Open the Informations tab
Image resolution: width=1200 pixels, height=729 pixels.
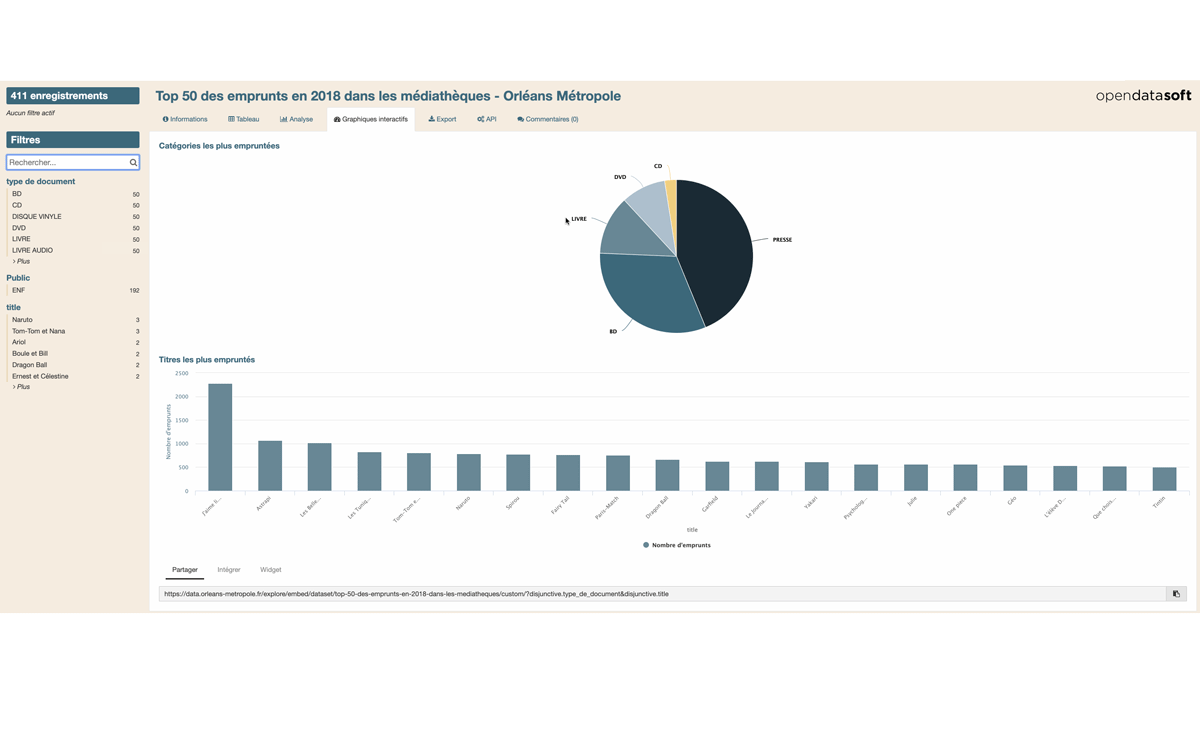click(185, 119)
